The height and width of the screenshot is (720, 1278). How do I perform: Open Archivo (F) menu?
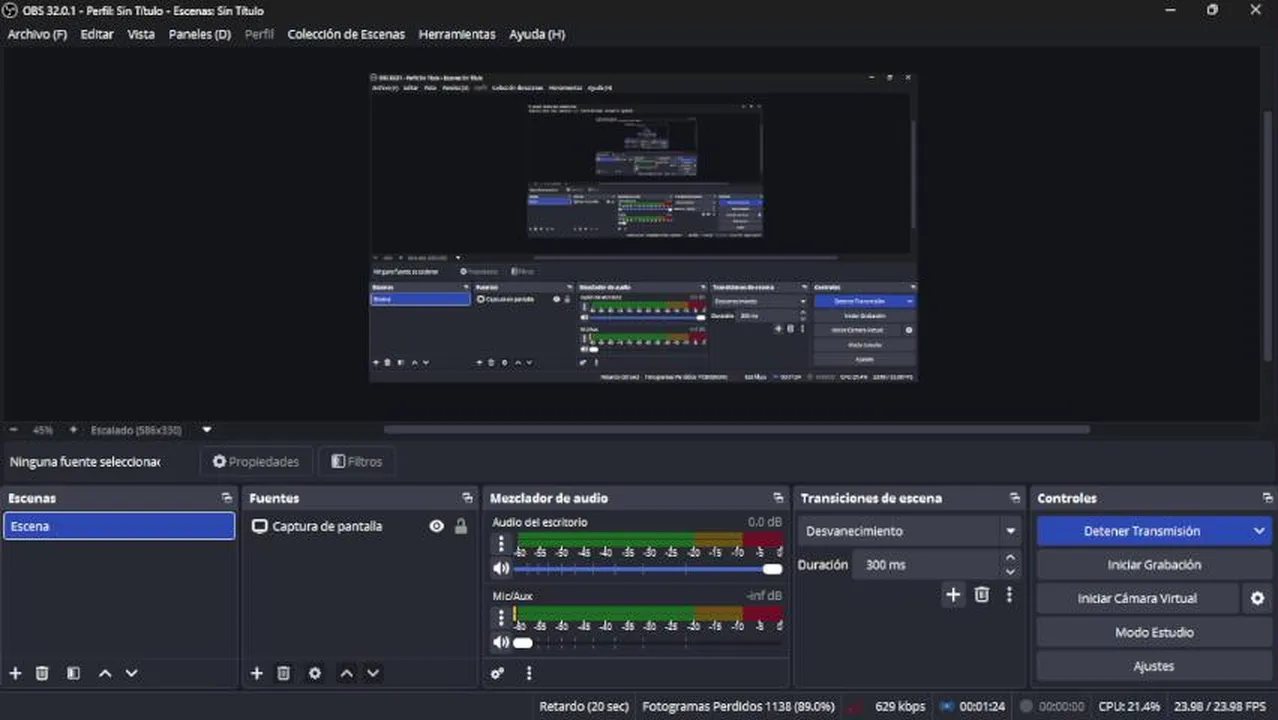[x=37, y=34]
